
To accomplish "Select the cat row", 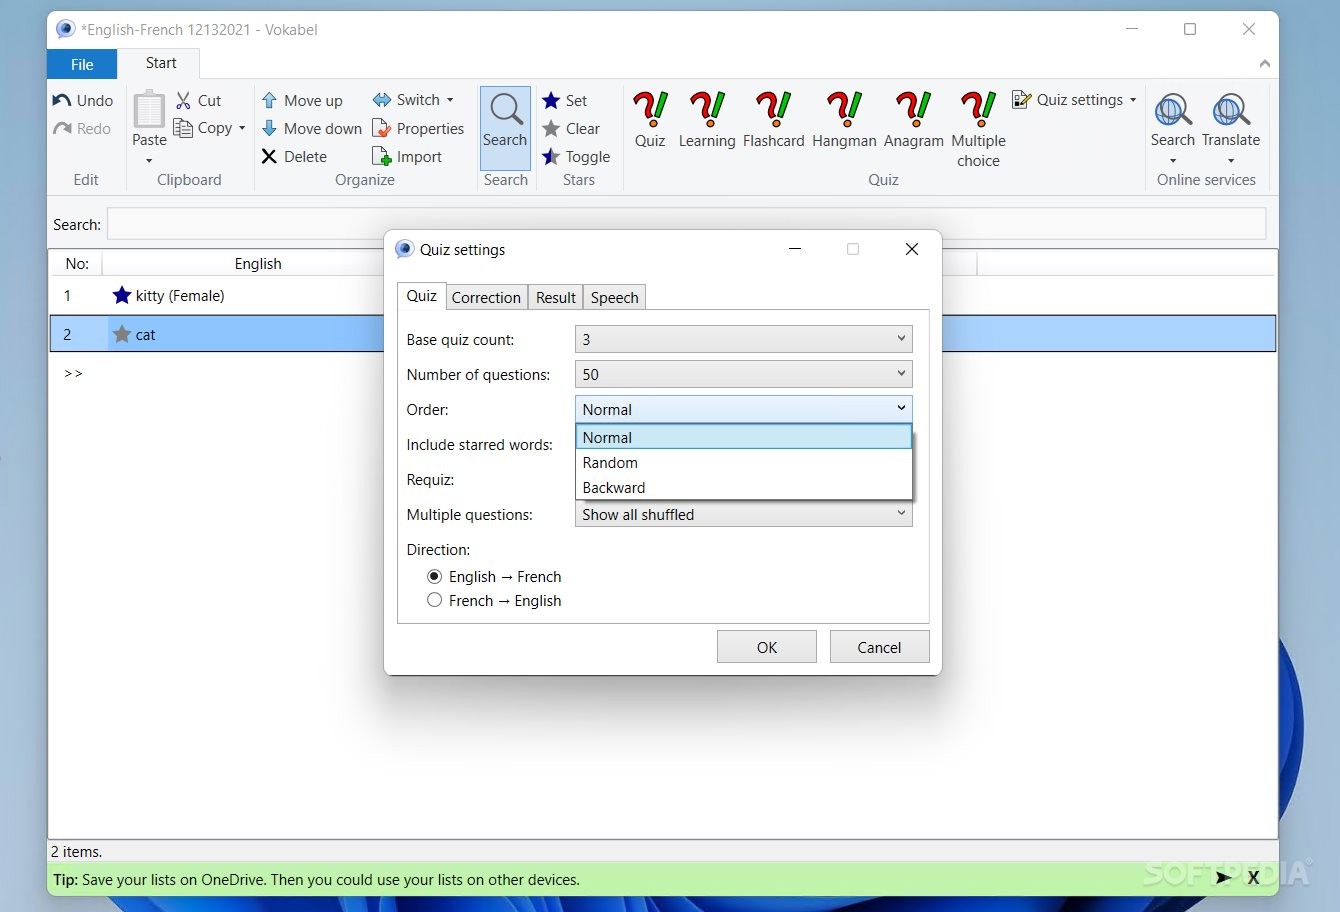I will click(663, 334).
